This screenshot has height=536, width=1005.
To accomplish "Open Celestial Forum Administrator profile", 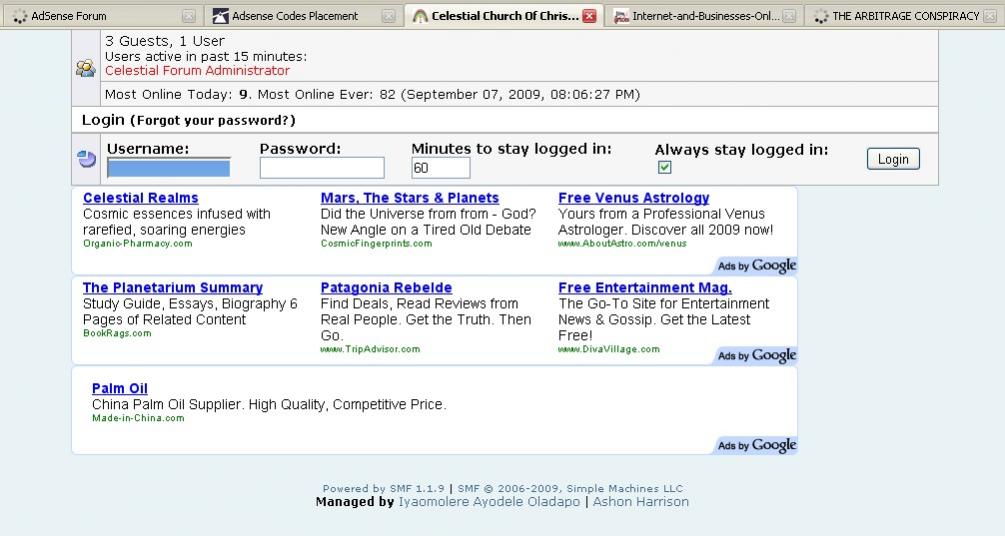I will click(197, 71).
